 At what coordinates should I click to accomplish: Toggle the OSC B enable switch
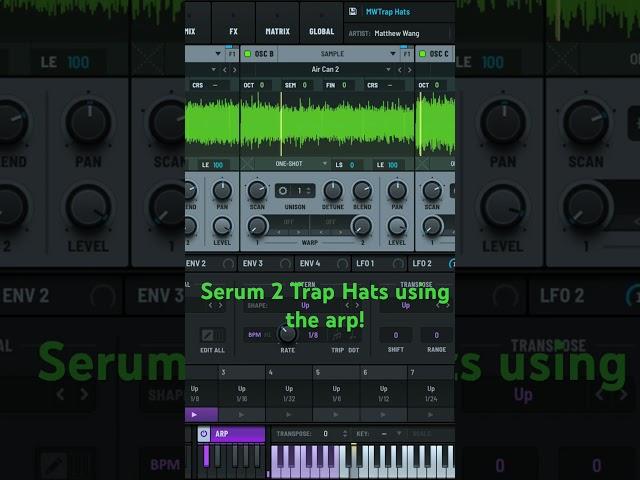pos(247,54)
